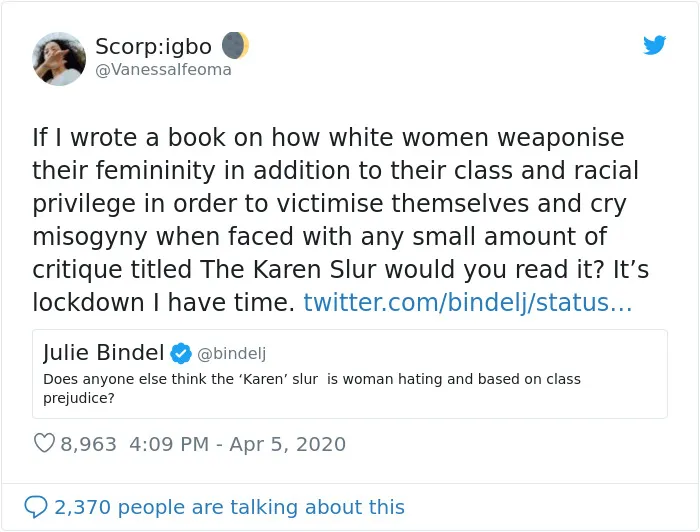Open the twitter.com/bindelj/status link
This screenshot has width=700, height=532.
click(467, 303)
